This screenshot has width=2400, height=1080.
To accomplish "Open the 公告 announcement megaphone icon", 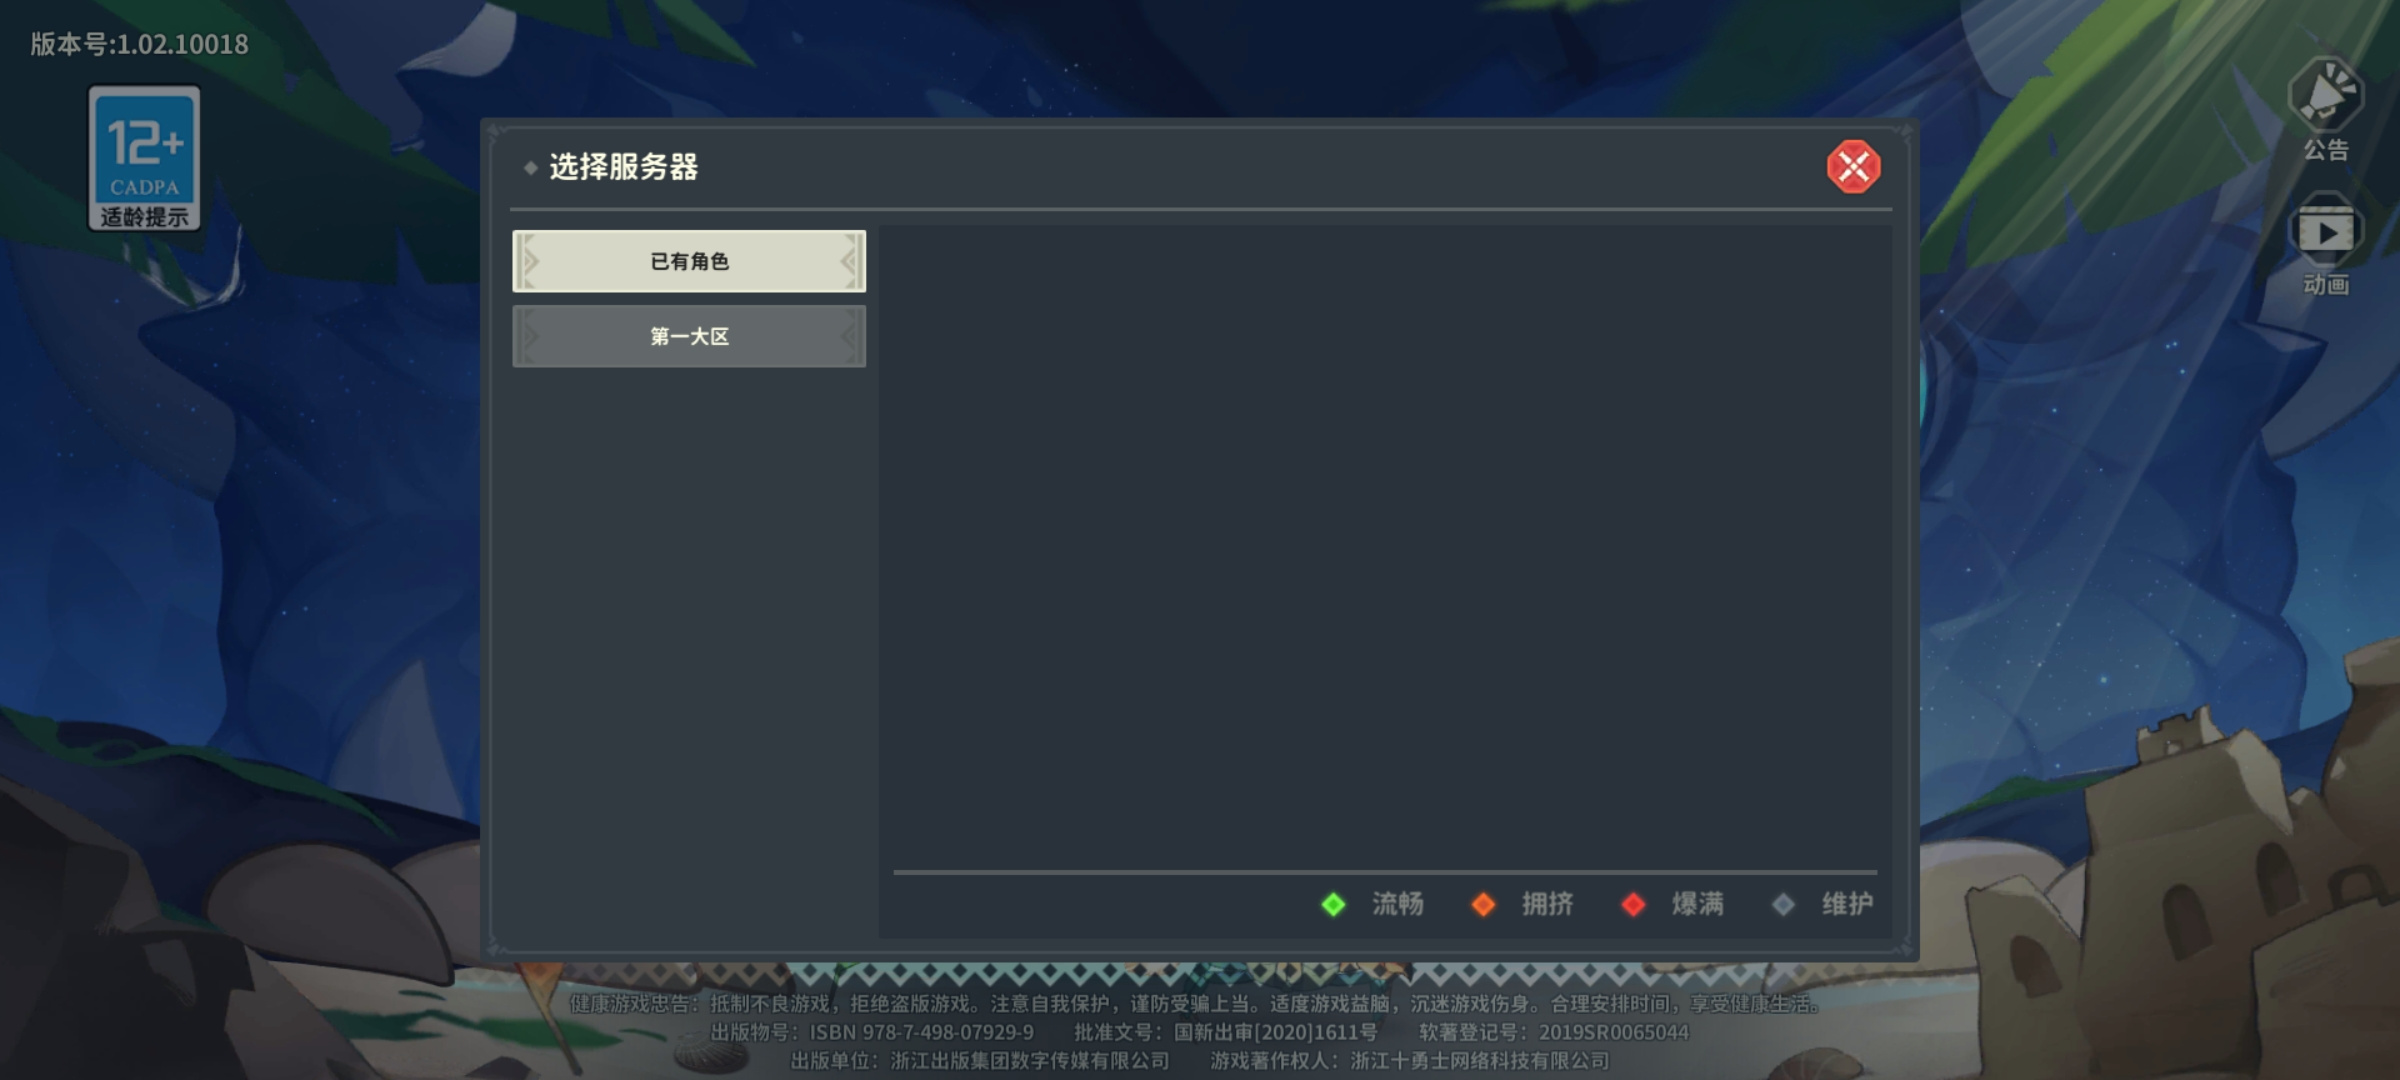I will pyautogui.click(x=2326, y=95).
